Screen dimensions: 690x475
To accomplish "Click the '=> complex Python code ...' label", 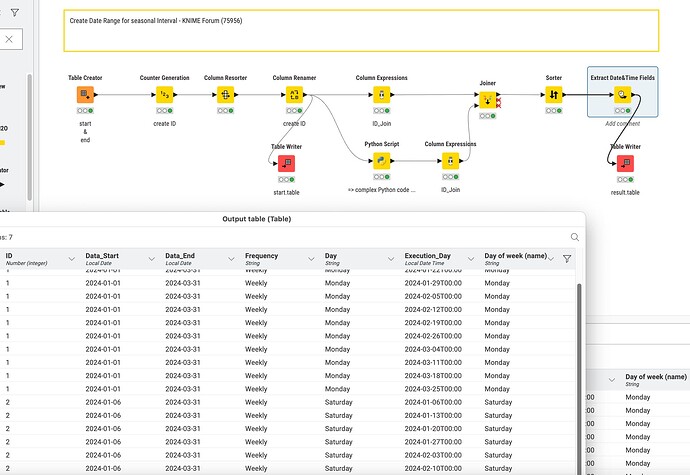I will (x=382, y=190).
